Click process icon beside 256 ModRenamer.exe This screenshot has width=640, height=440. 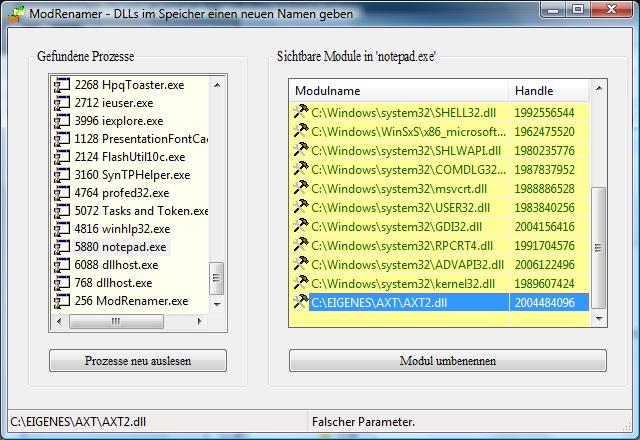[62, 300]
